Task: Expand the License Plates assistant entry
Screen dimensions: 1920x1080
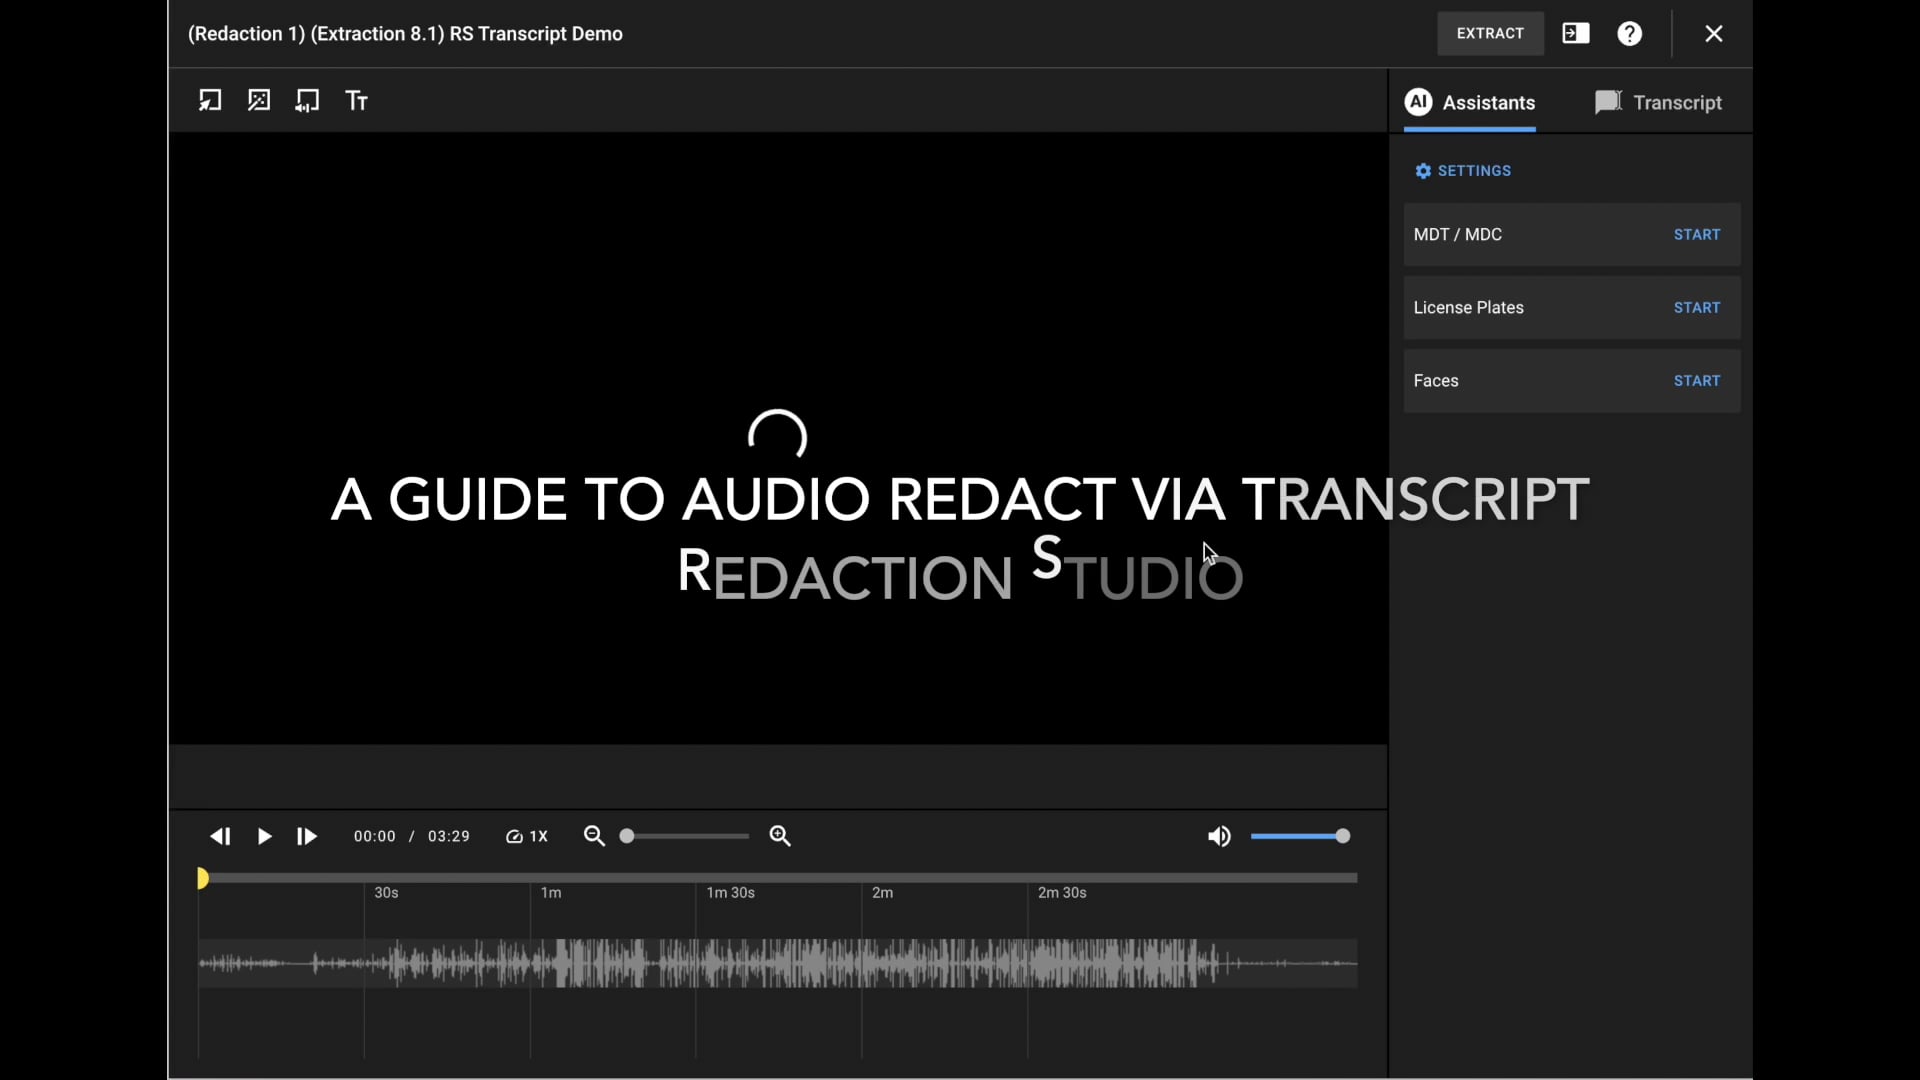Action: [1469, 307]
